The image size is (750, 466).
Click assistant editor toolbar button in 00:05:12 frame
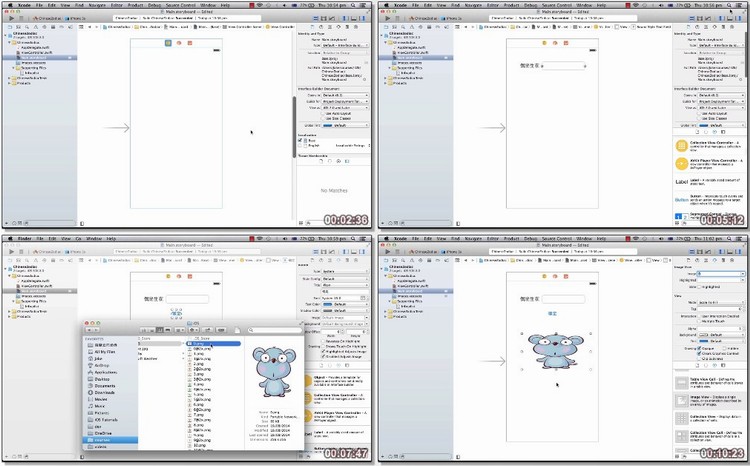point(700,18)
